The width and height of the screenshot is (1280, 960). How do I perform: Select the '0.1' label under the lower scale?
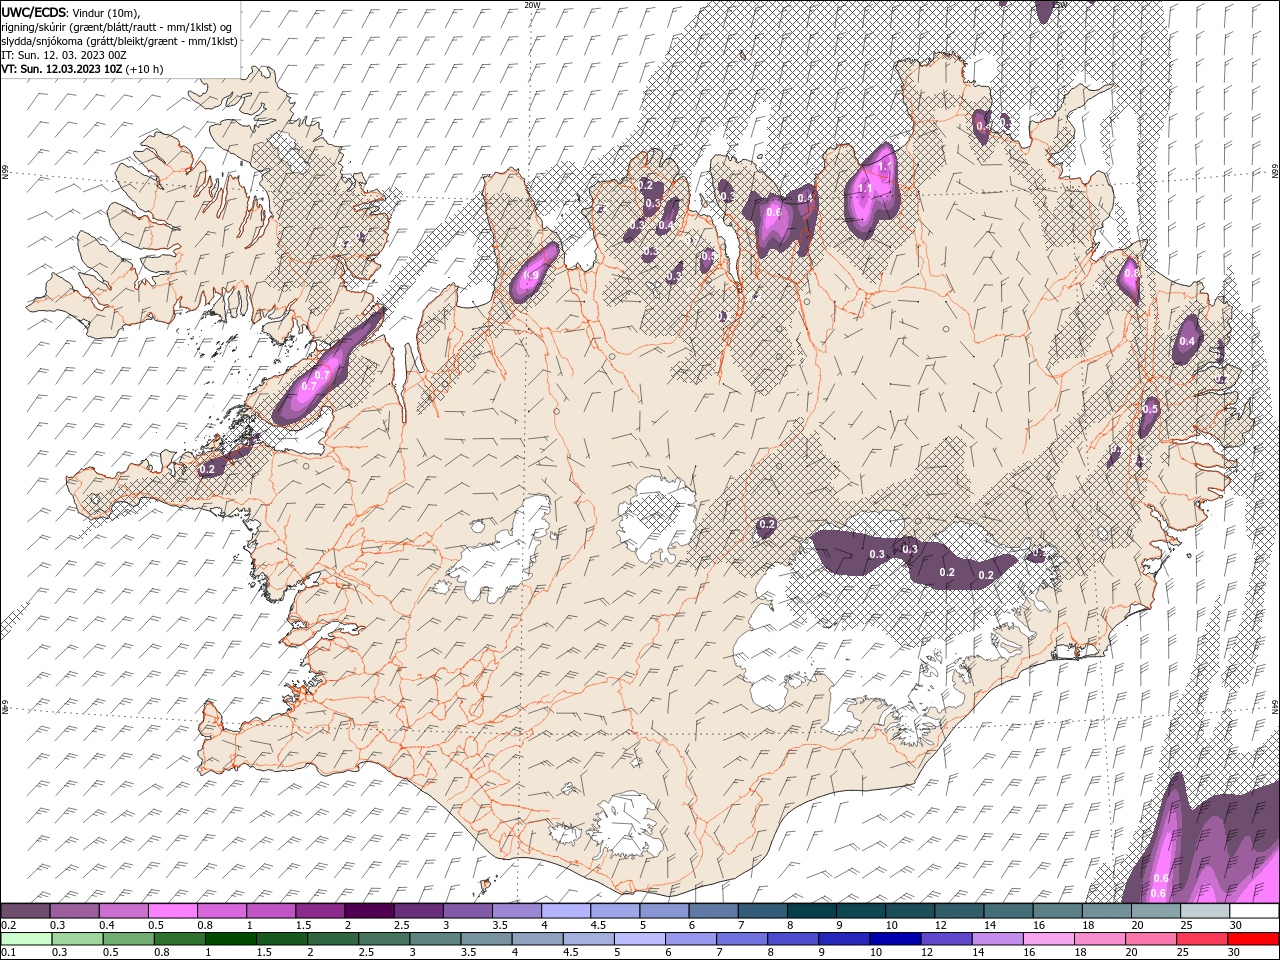point(9,953)
